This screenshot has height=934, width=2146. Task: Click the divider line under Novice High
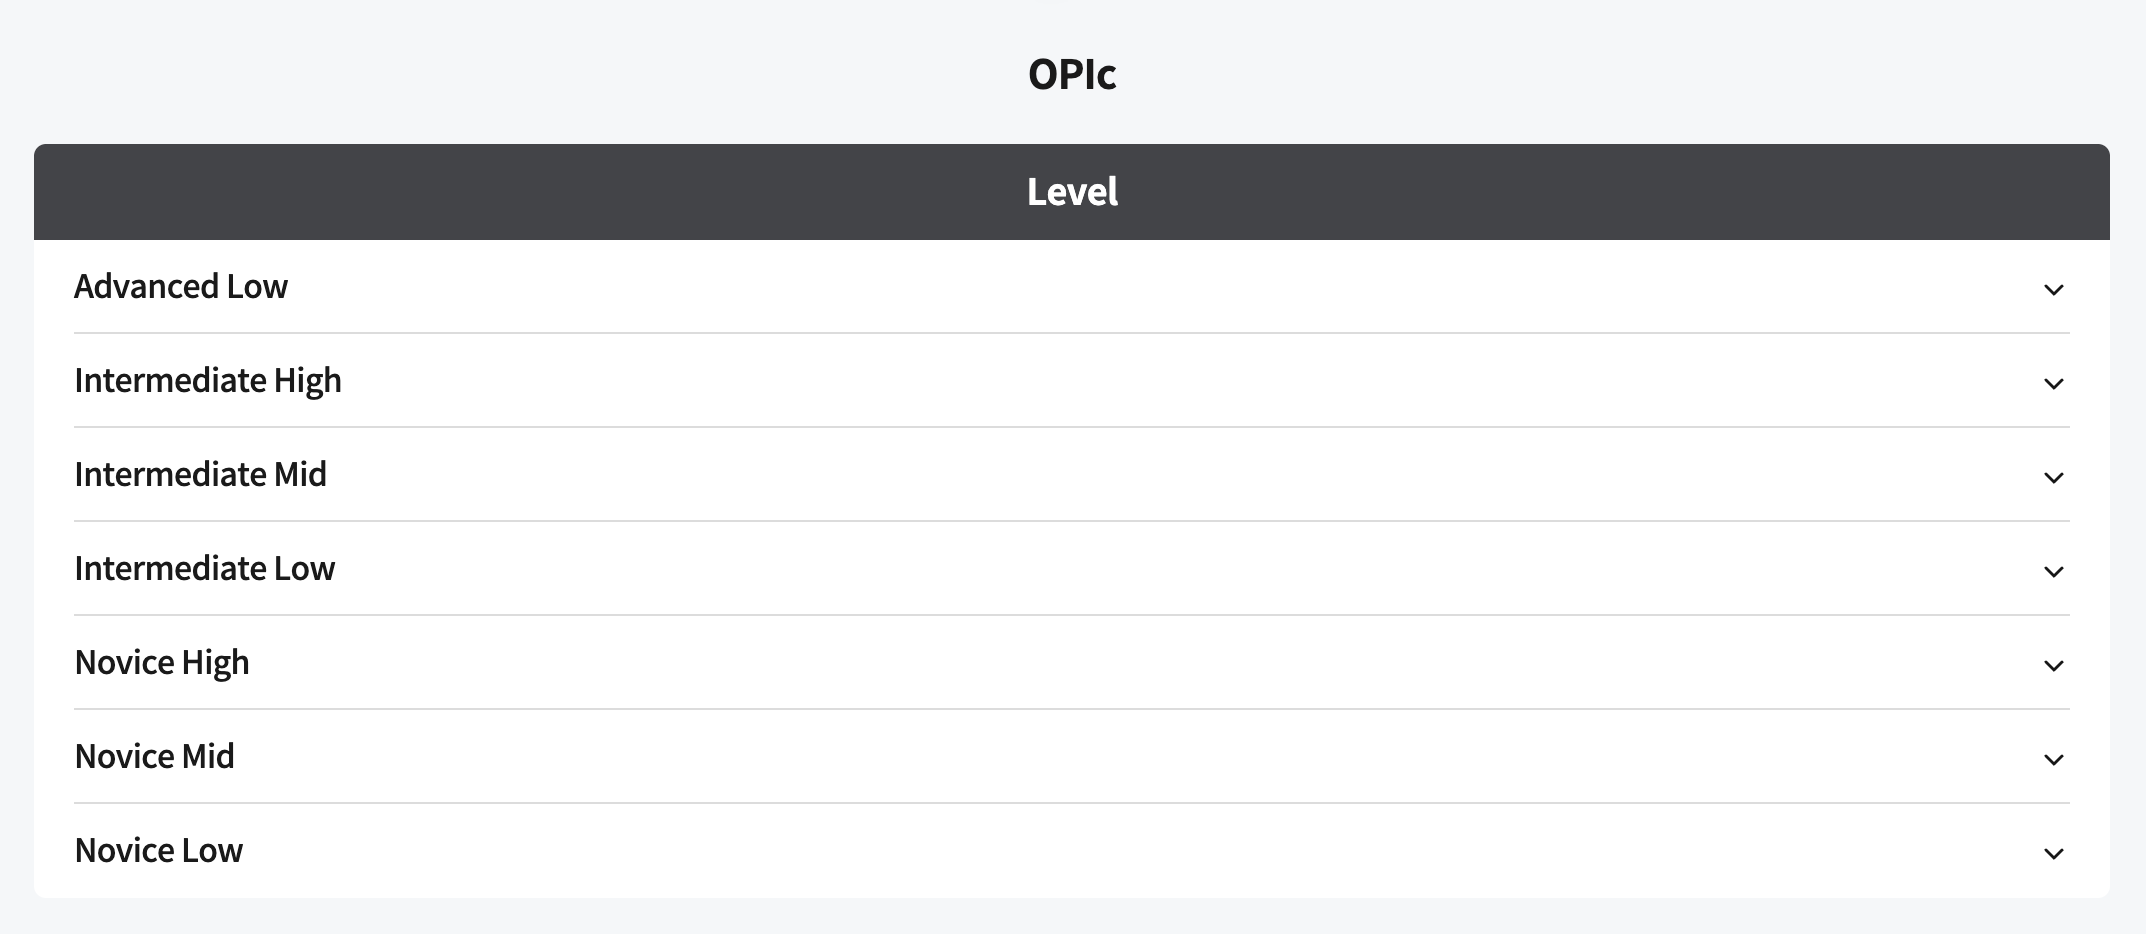(1072, 709)
